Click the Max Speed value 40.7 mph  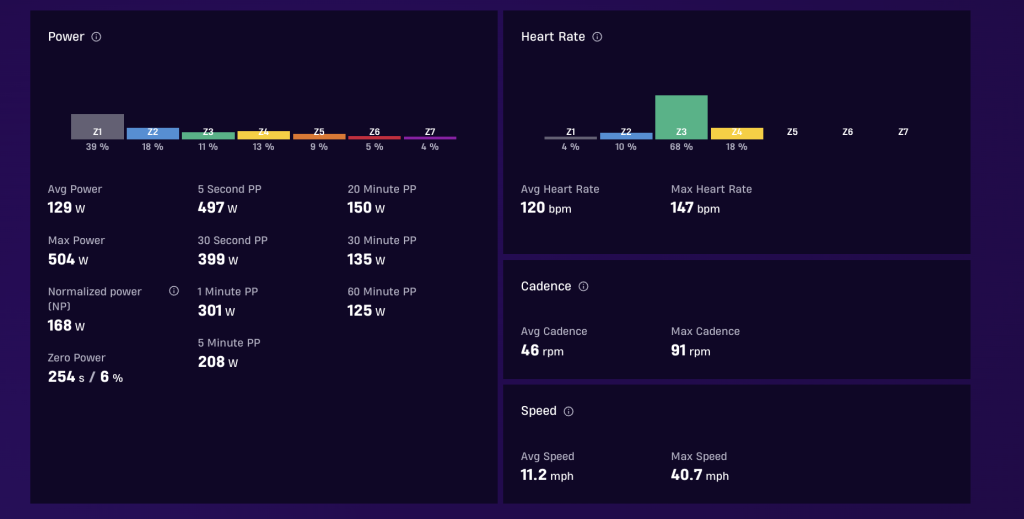(x=699, y=475)
